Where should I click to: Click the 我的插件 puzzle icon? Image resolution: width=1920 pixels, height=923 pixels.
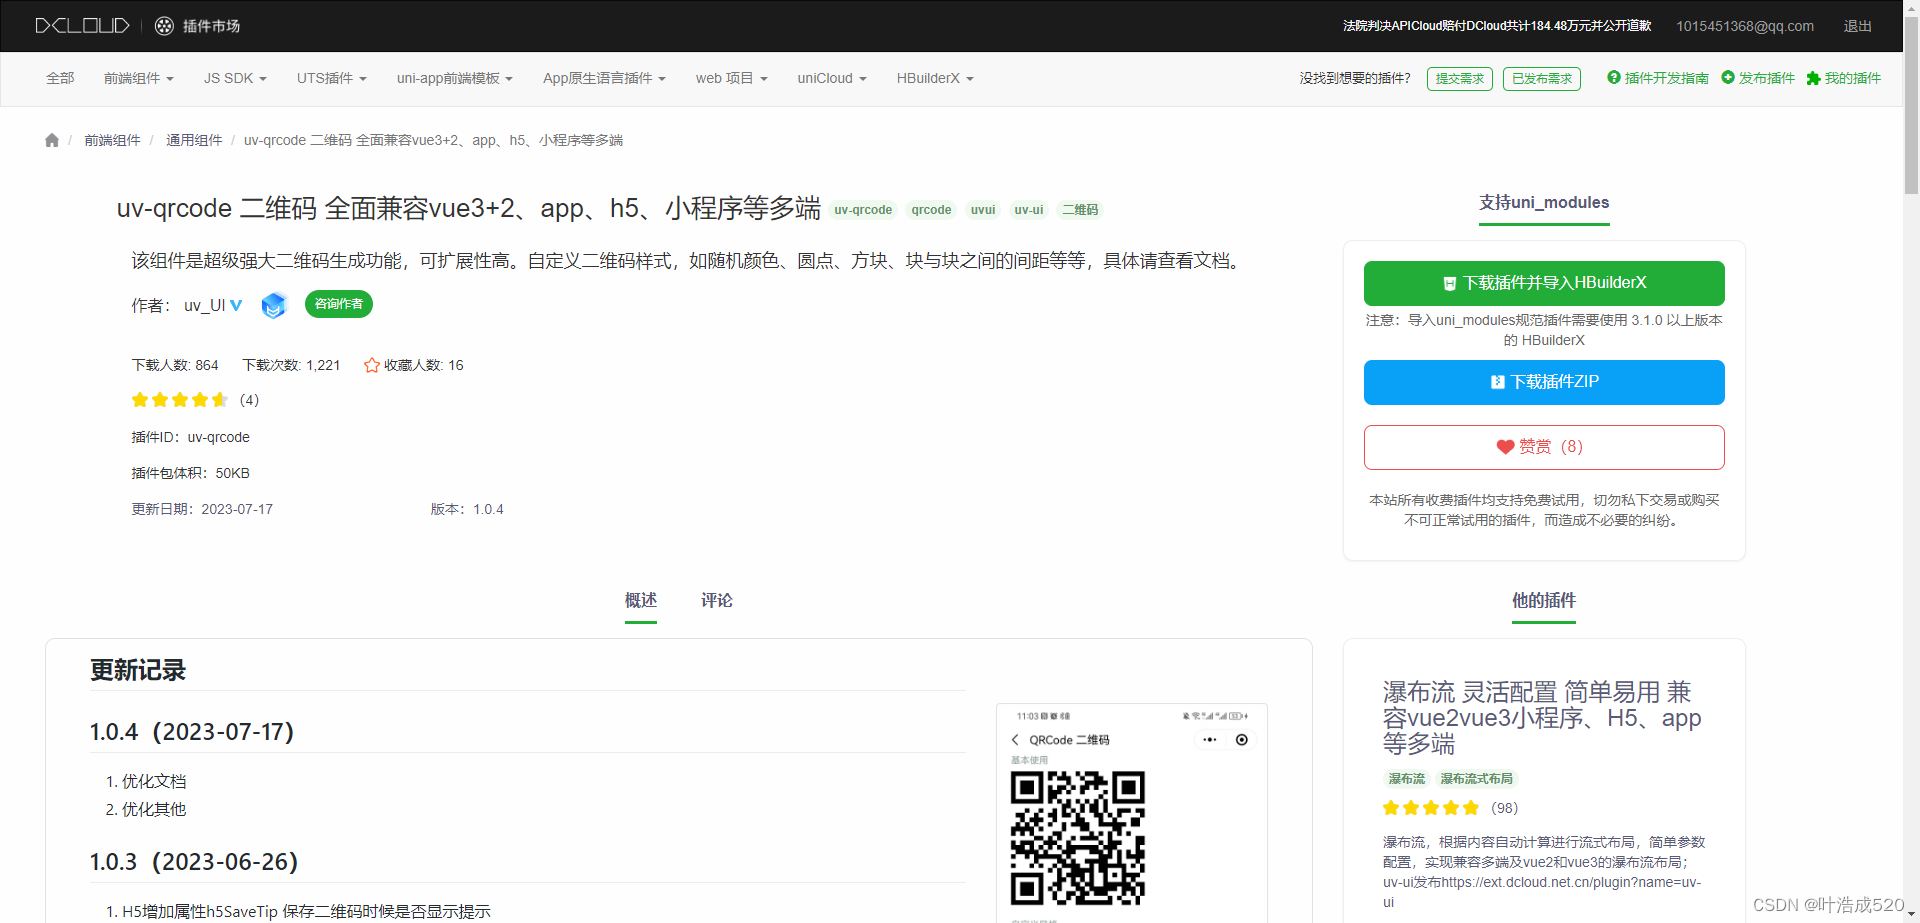(1813, 78)
